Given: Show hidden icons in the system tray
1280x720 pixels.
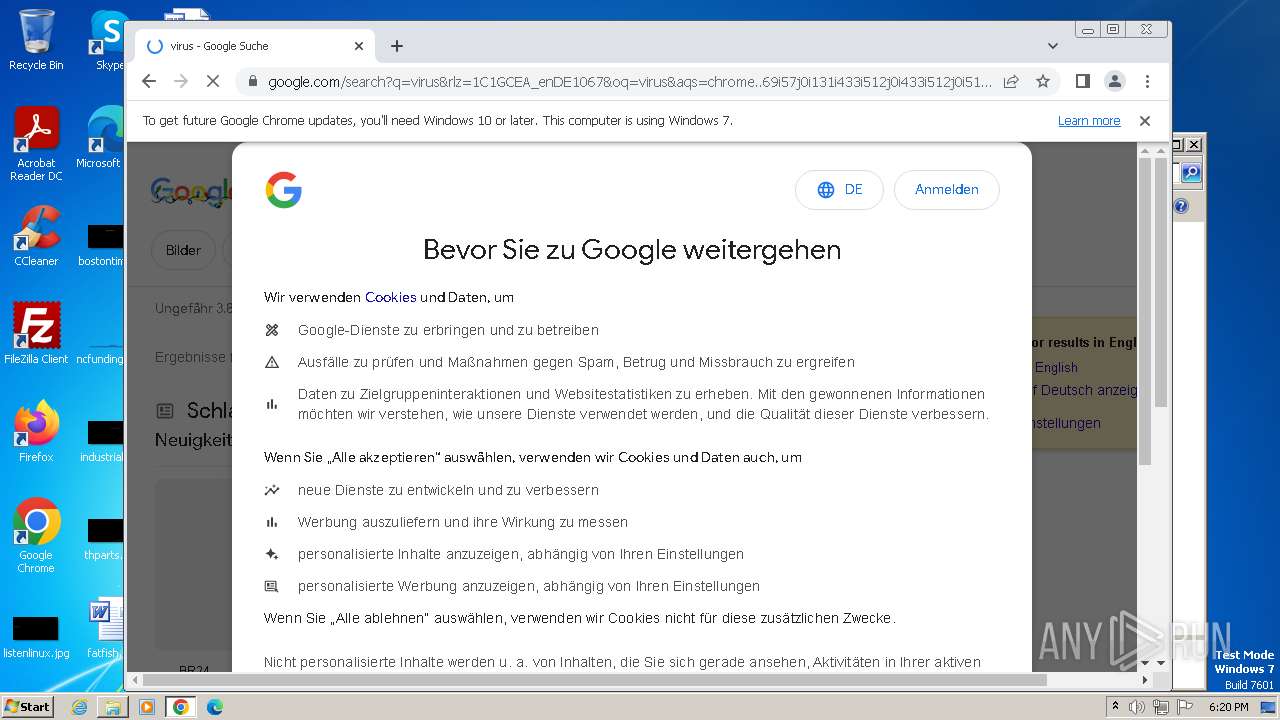Looking at the screenshot, I should point(1115,707).
